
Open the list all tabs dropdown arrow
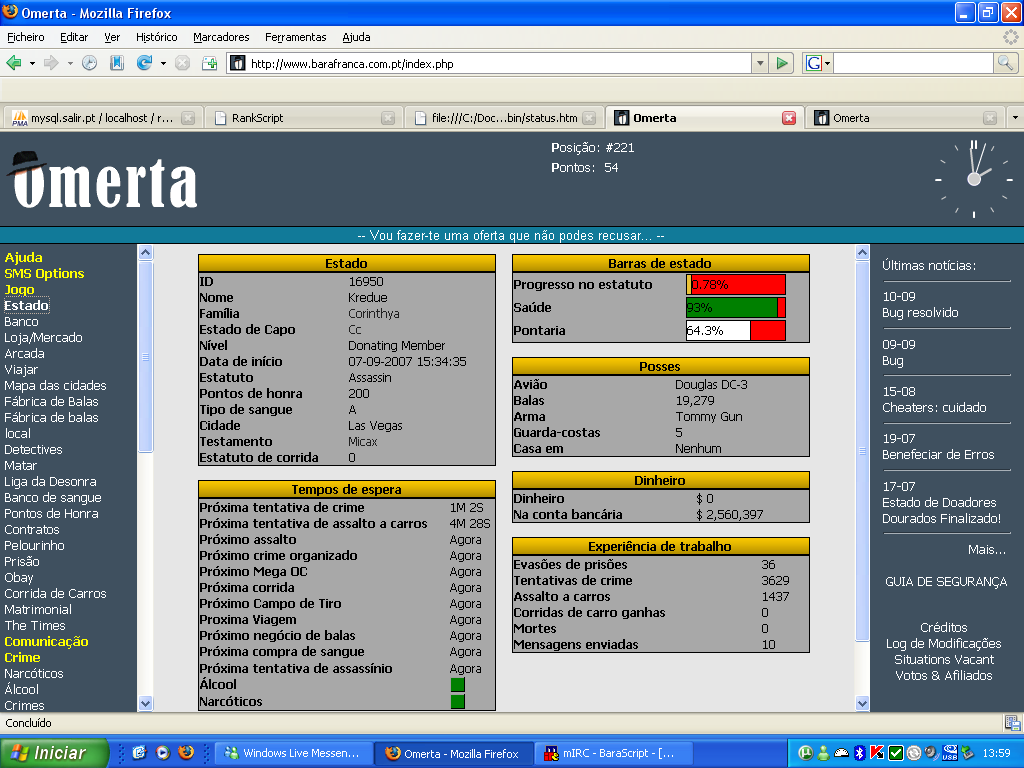coord(1015,117)
